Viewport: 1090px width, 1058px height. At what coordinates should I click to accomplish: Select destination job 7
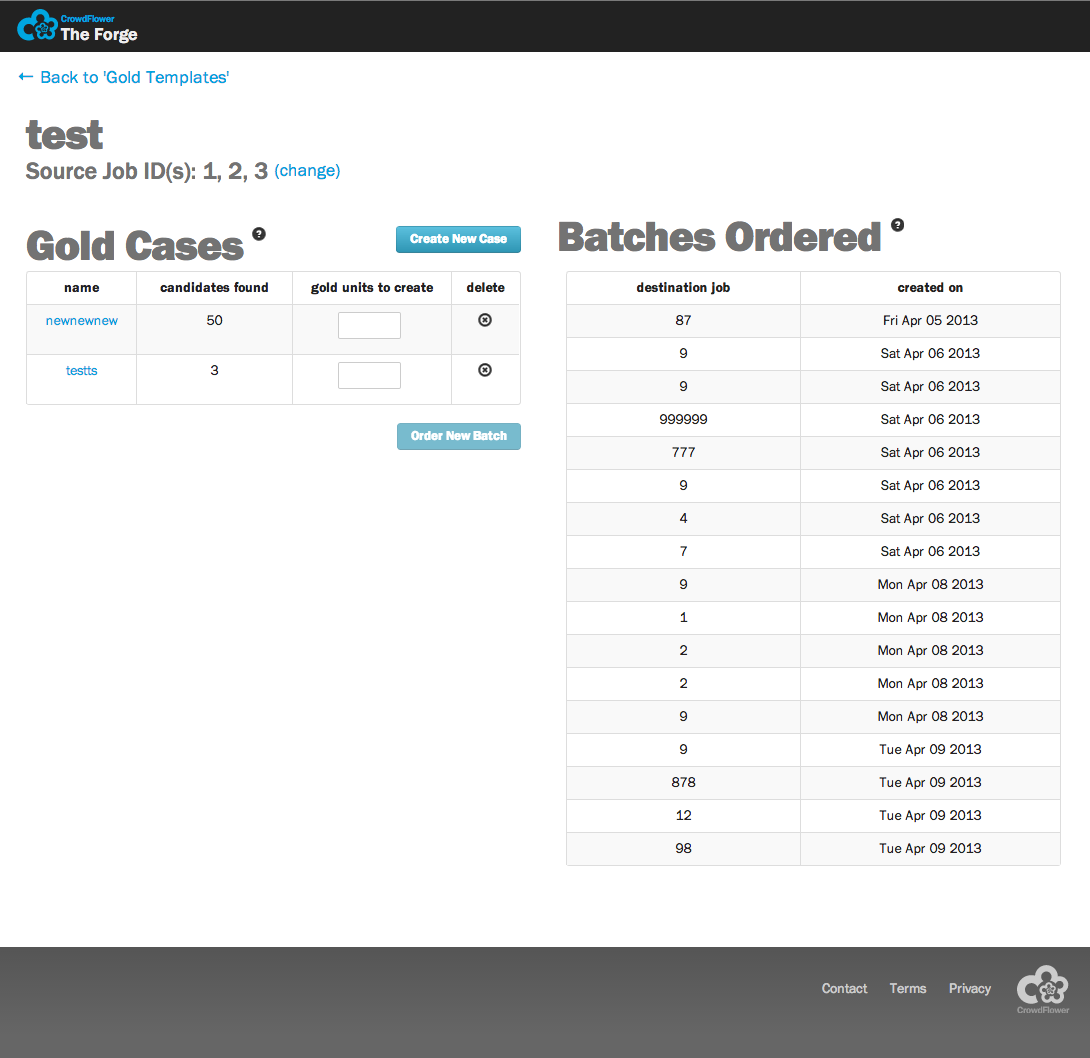[x=683, y=551]
